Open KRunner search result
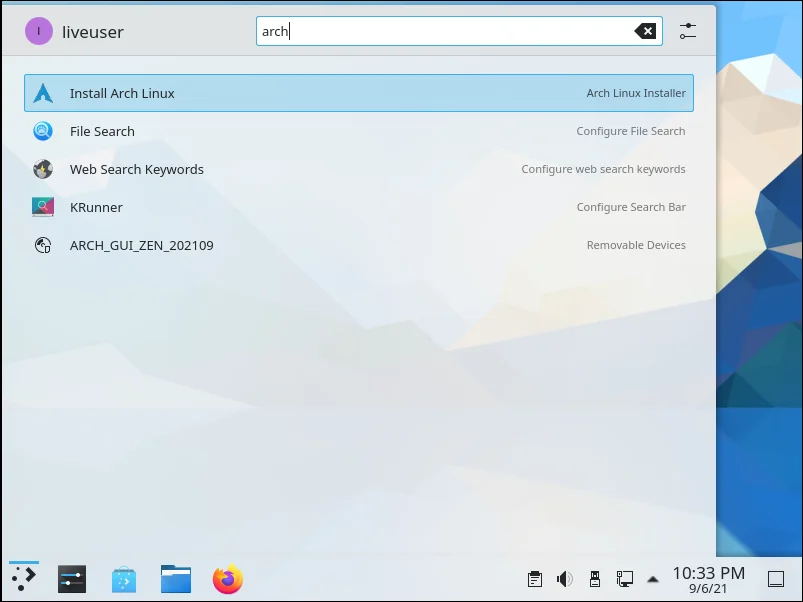The height and width of the screenshot is (602, 803). click(358, 207)
